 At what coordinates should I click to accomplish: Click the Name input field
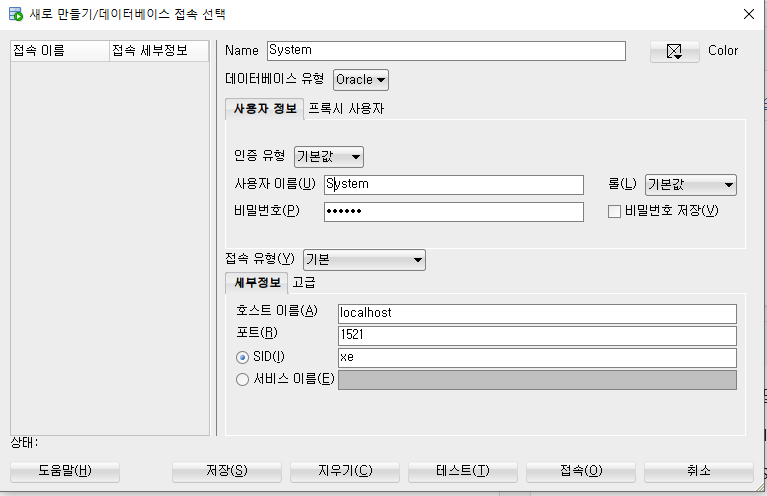pos(446,51)
